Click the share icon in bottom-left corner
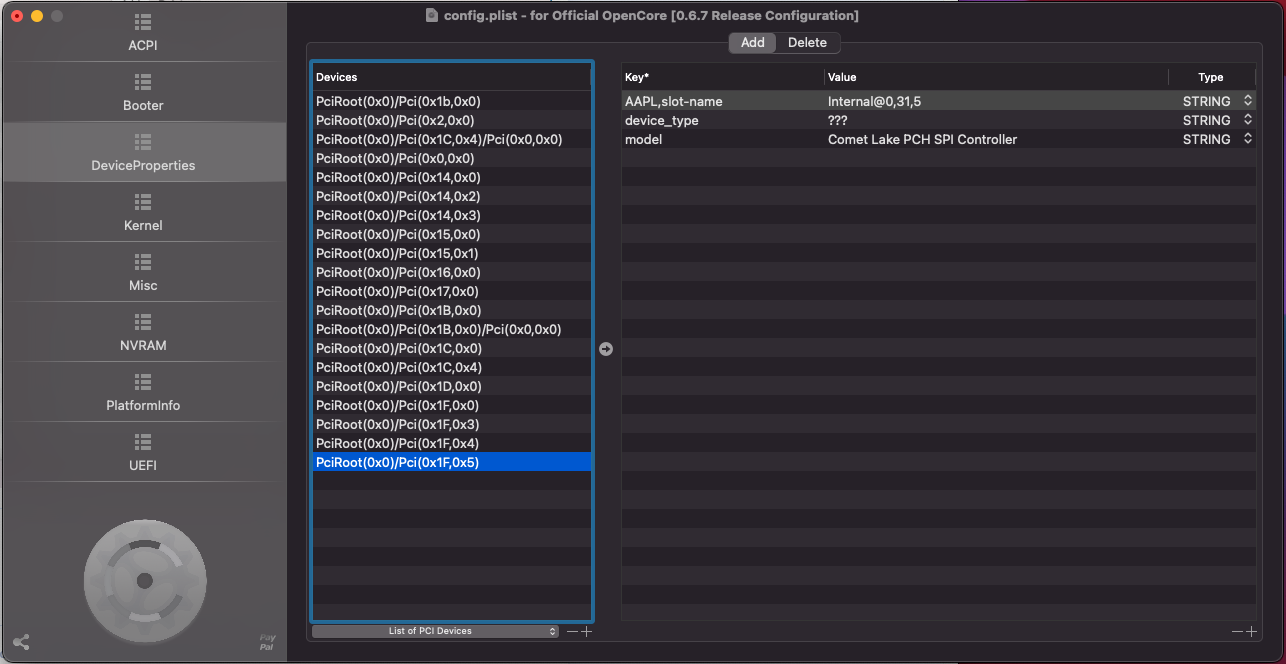Viewport: 1286px width, 664px height. point(21,643)
